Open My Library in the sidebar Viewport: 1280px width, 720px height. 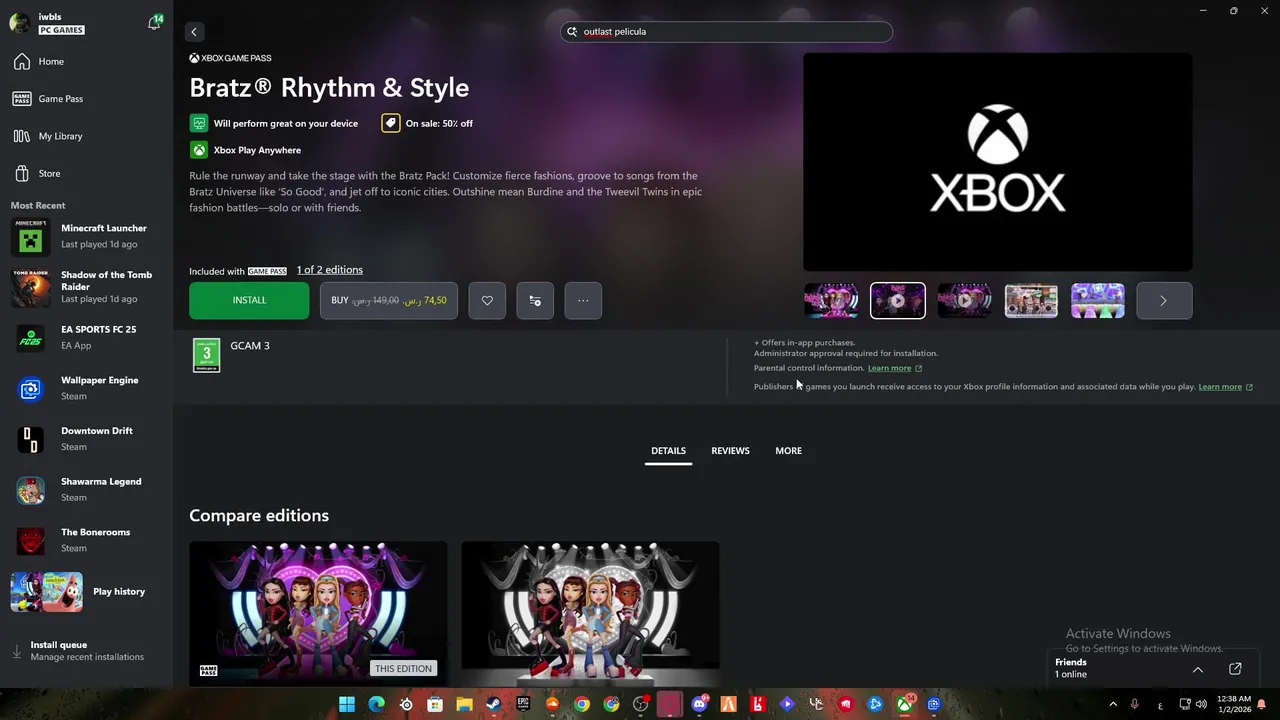86,136
